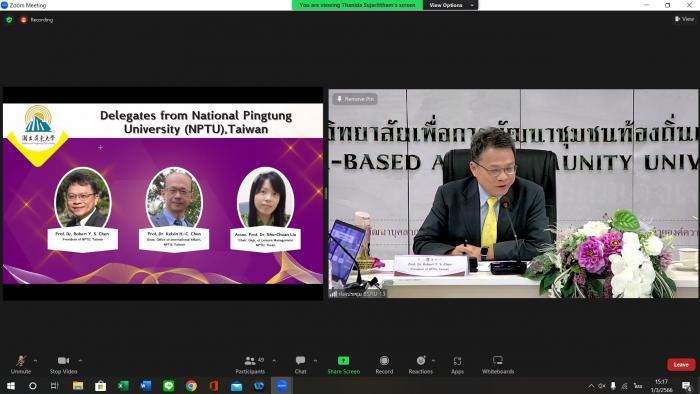Open Zoom Apps panel
Viewport: 700px width, 394px height.
pyautogui.click(x=458, y=364)
